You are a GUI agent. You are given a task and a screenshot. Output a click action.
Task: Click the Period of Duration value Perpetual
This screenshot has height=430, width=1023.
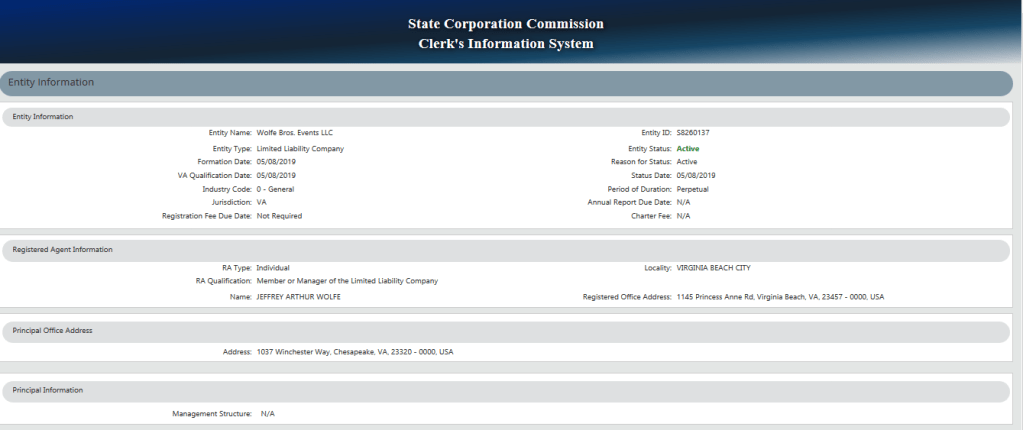tap(692, 188)
